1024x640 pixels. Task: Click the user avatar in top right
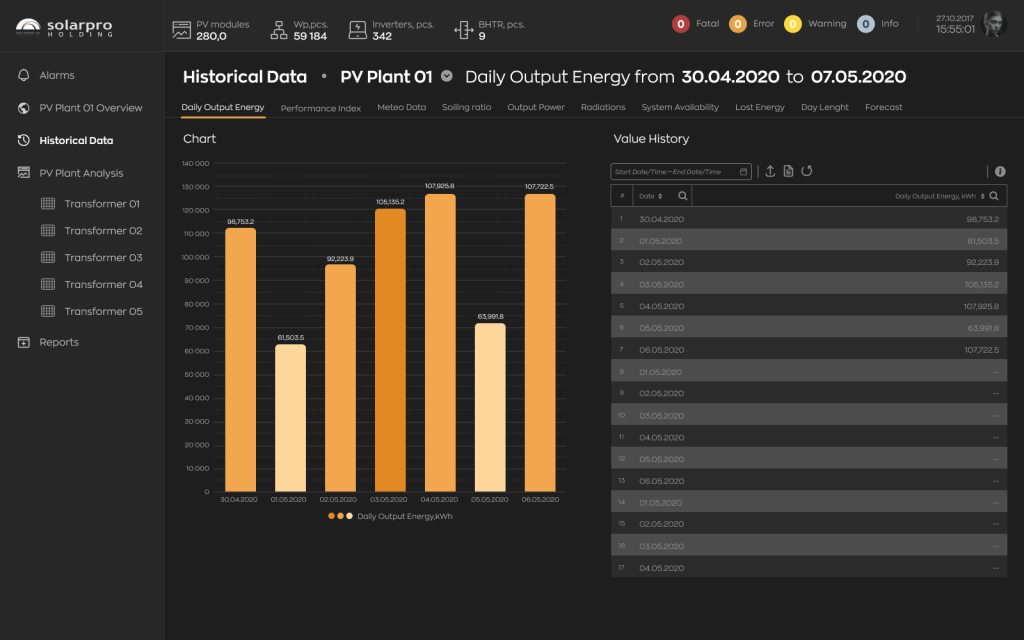click(x=994, y=25)
